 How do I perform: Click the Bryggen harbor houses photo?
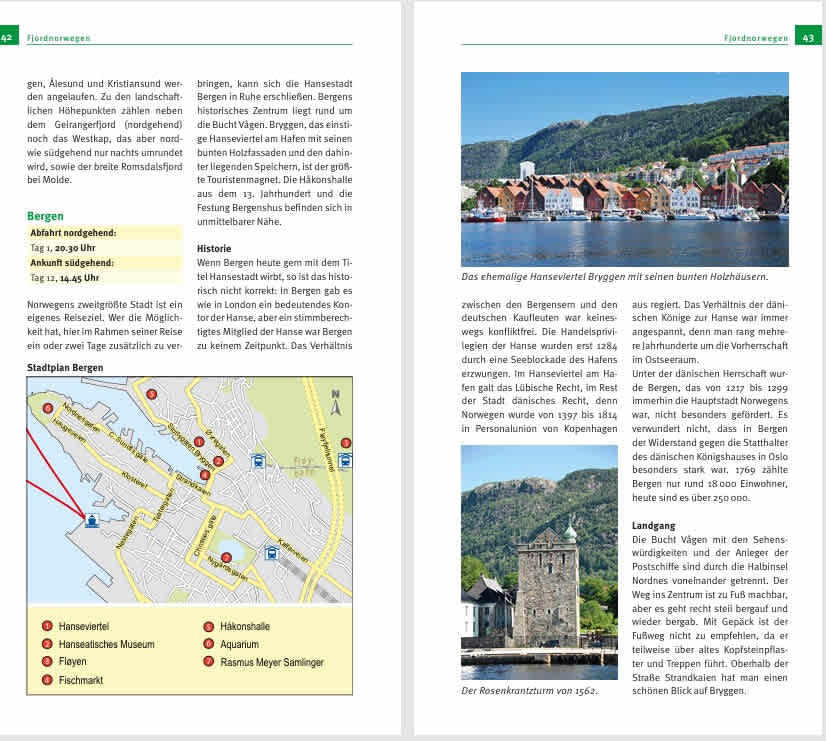(625, 169)
